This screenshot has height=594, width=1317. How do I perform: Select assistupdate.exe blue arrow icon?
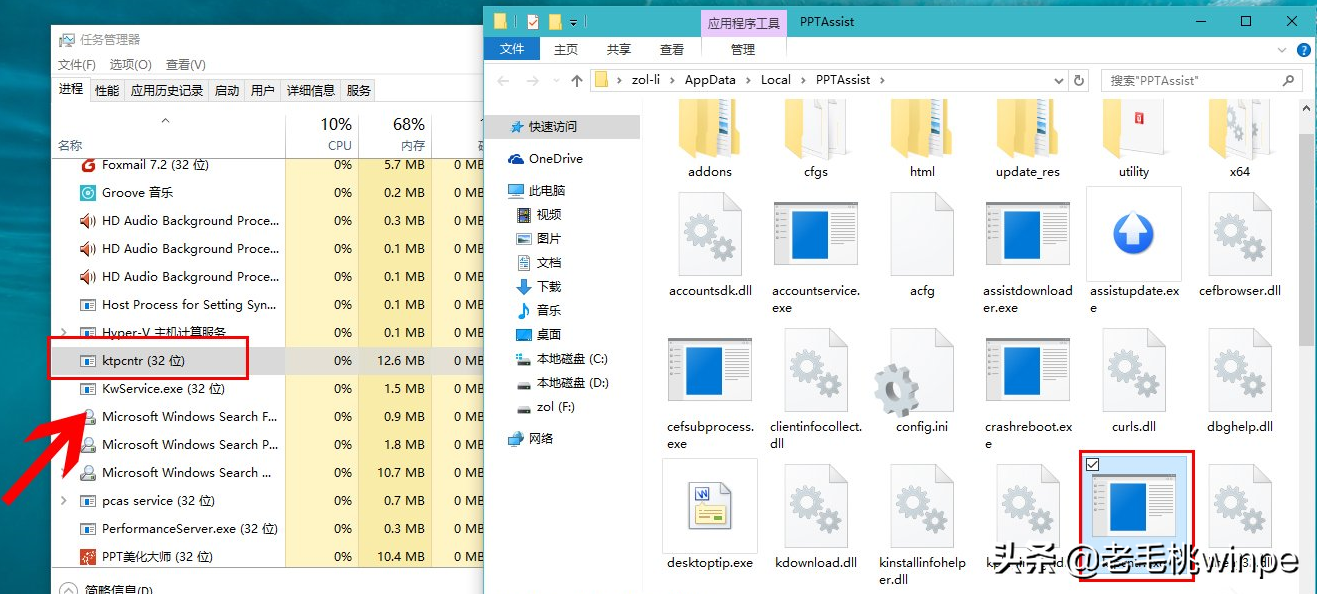click(x=1134, y=234)
